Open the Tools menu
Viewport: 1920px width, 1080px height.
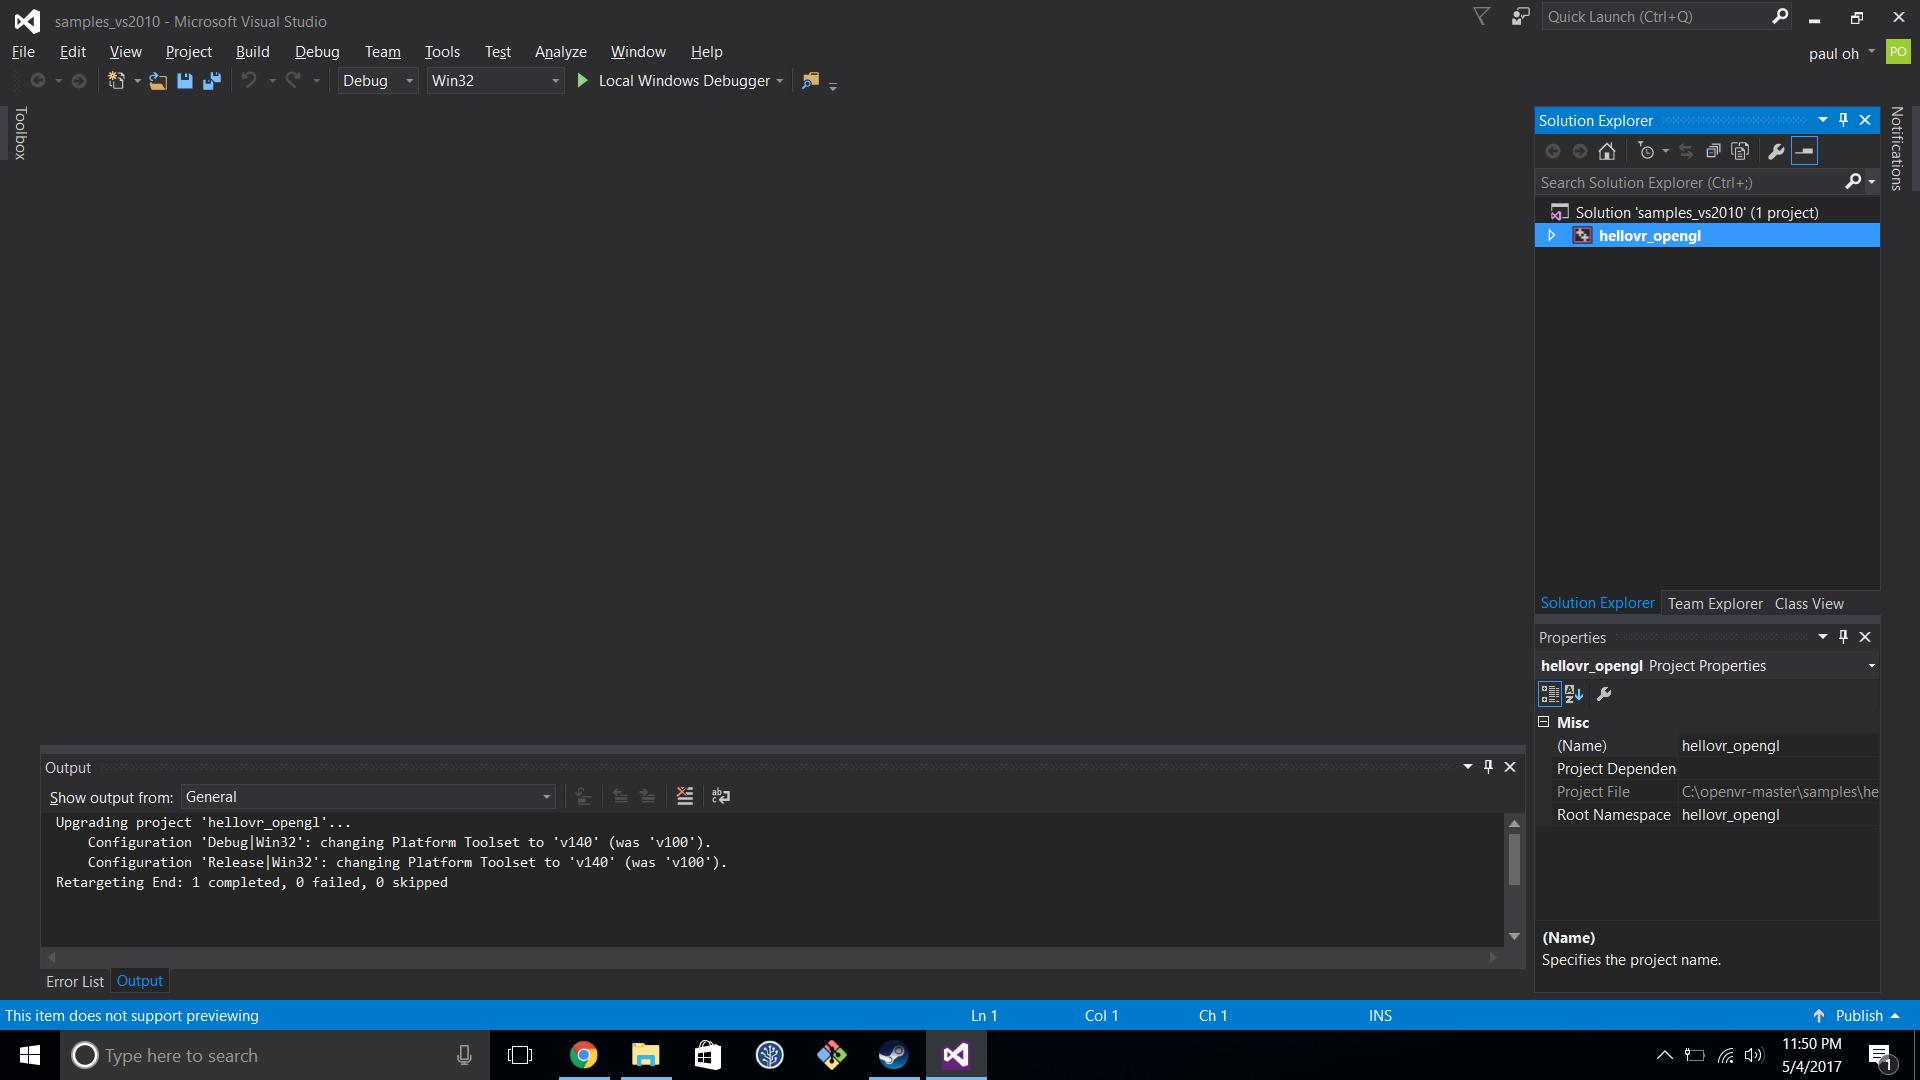coord(442,51)
